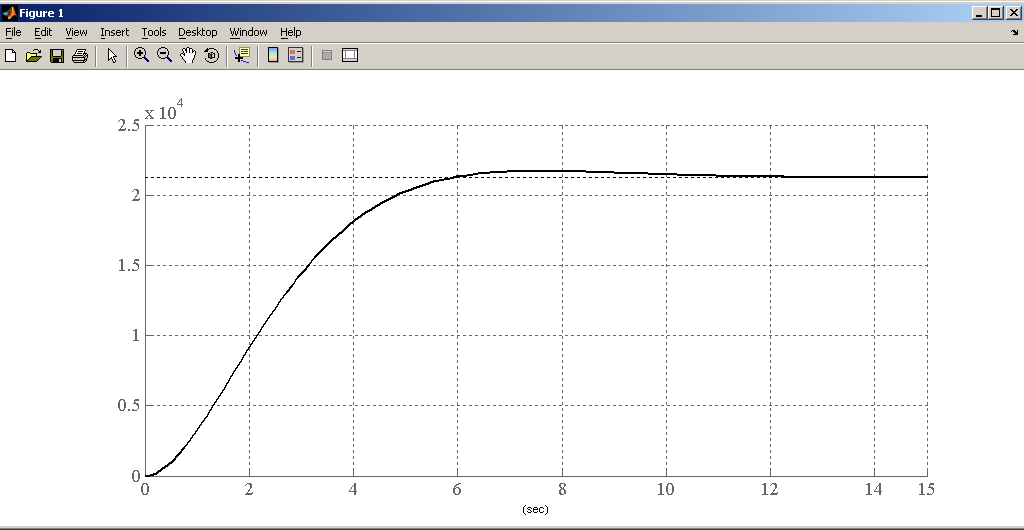The height and width of the screenshot is (530, 1024).
Task: Click the y-axis tick label 0.5
Action: [128, 405]
